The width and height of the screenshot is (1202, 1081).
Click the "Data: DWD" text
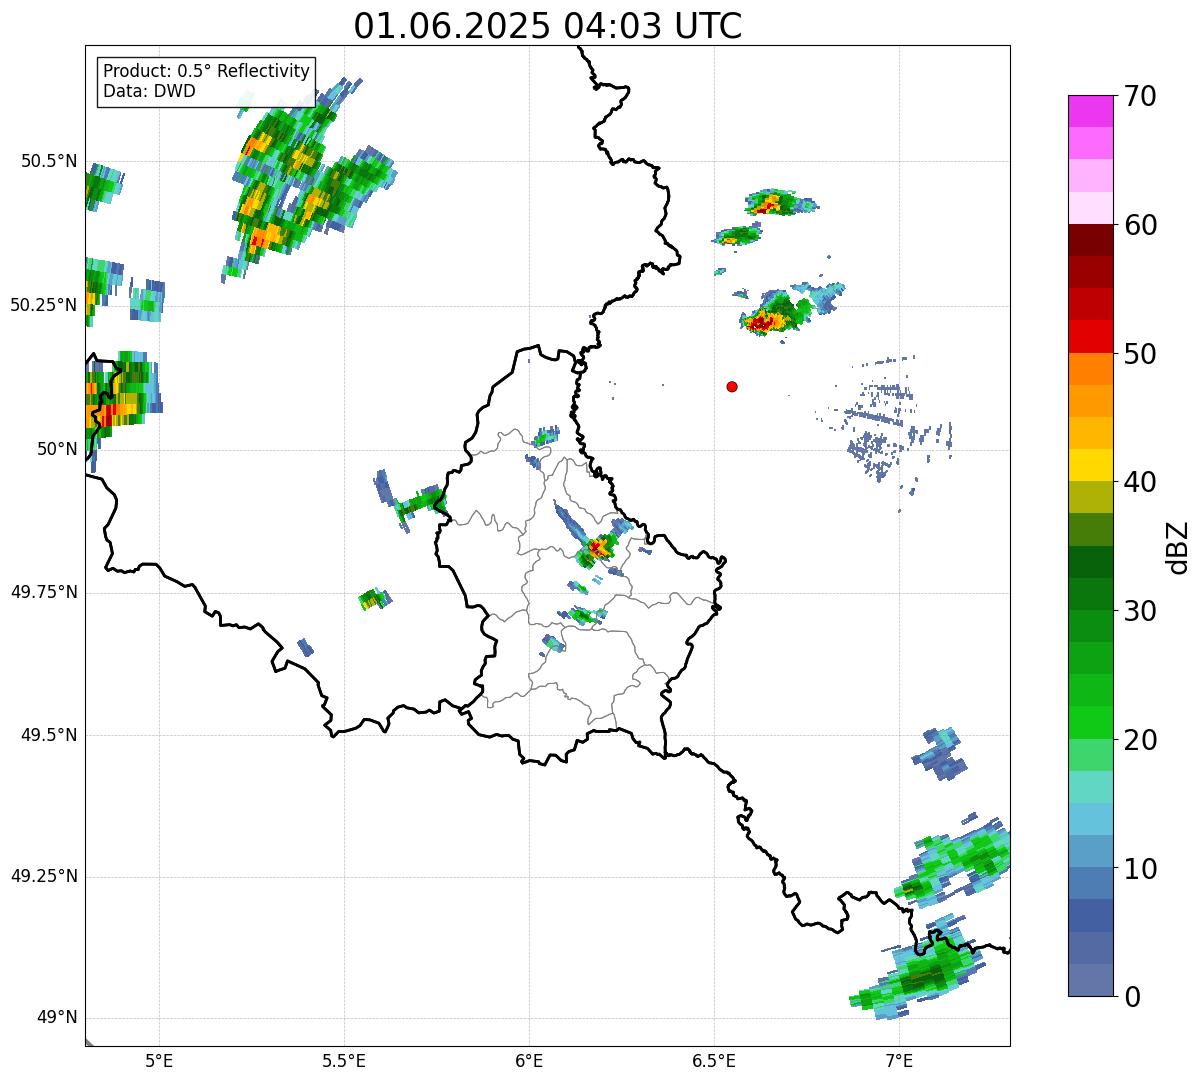(x=149, y=92)
